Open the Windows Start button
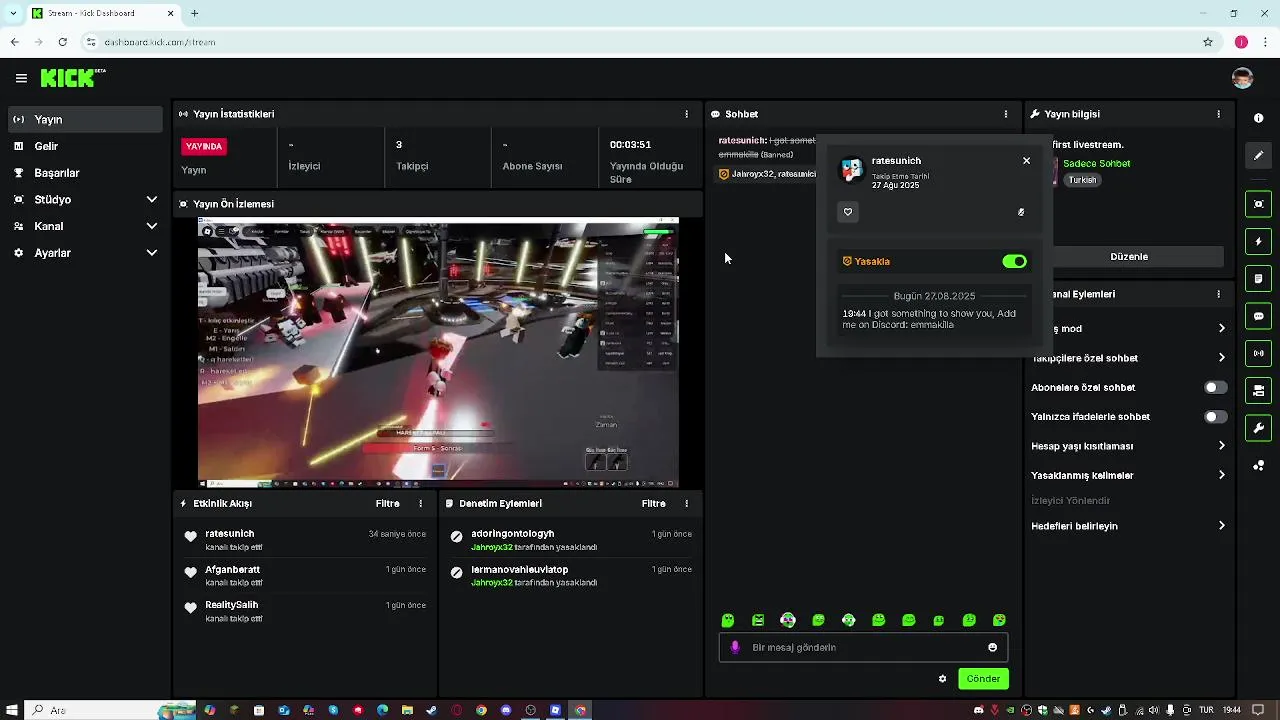 coord(12,710)
